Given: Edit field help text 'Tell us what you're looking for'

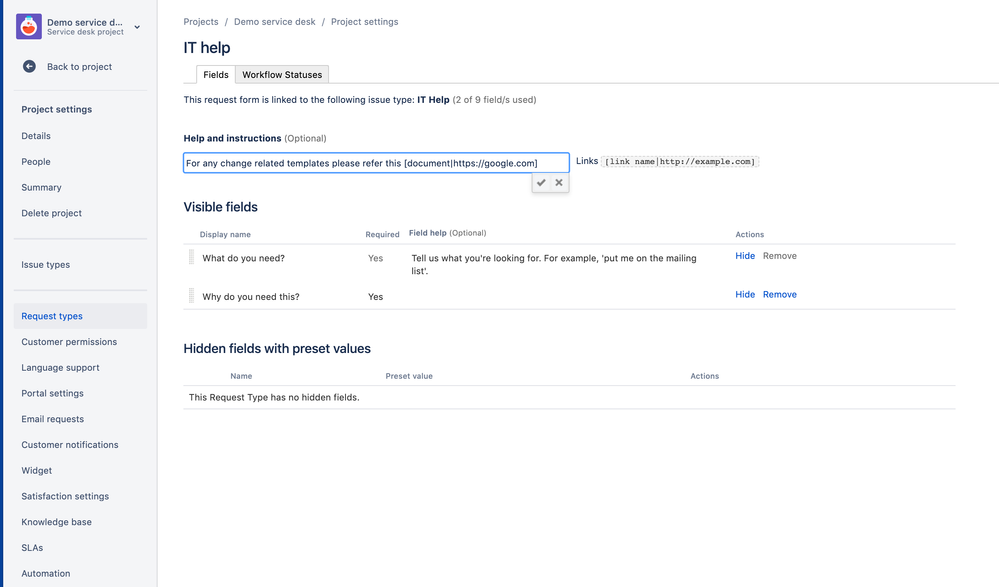Looking at the screenshot, I should (x=554, y=265).
